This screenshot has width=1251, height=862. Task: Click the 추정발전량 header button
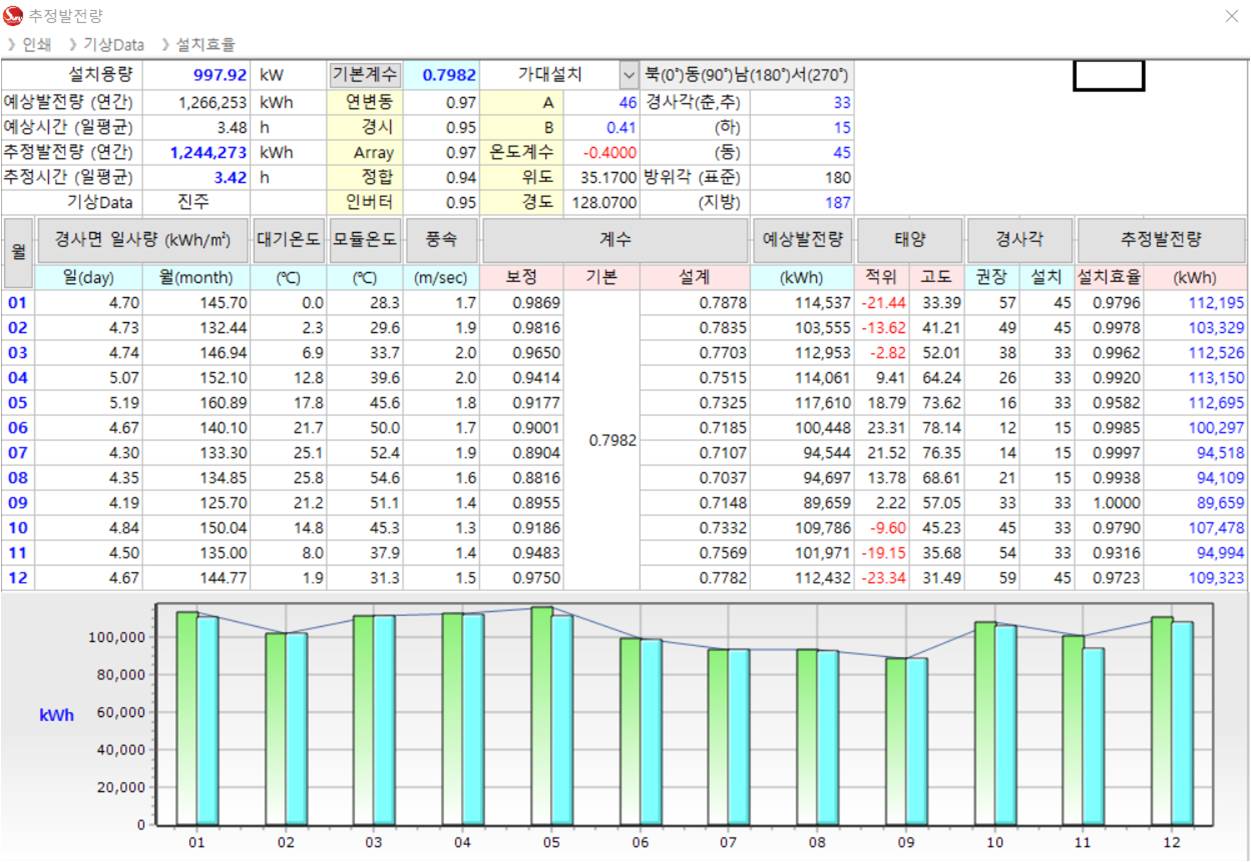tap(1162, 240)
